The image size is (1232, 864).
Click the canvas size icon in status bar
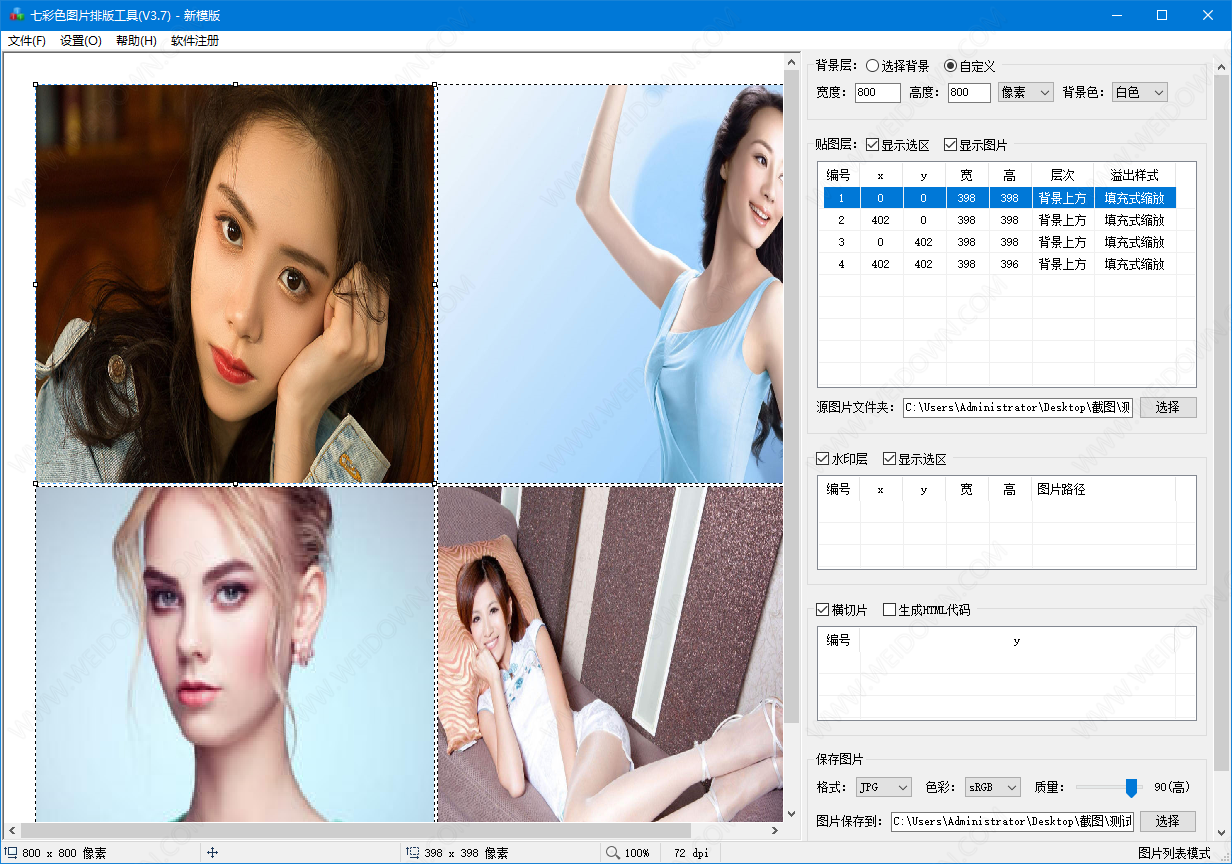pyautogui.click(x=11, y=853)
